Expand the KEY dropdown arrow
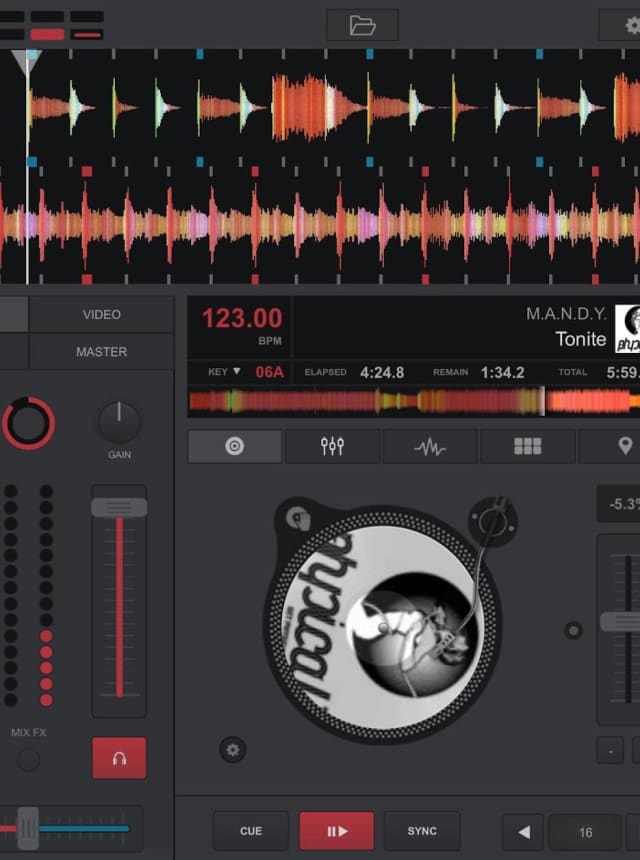 pos(237,372)
